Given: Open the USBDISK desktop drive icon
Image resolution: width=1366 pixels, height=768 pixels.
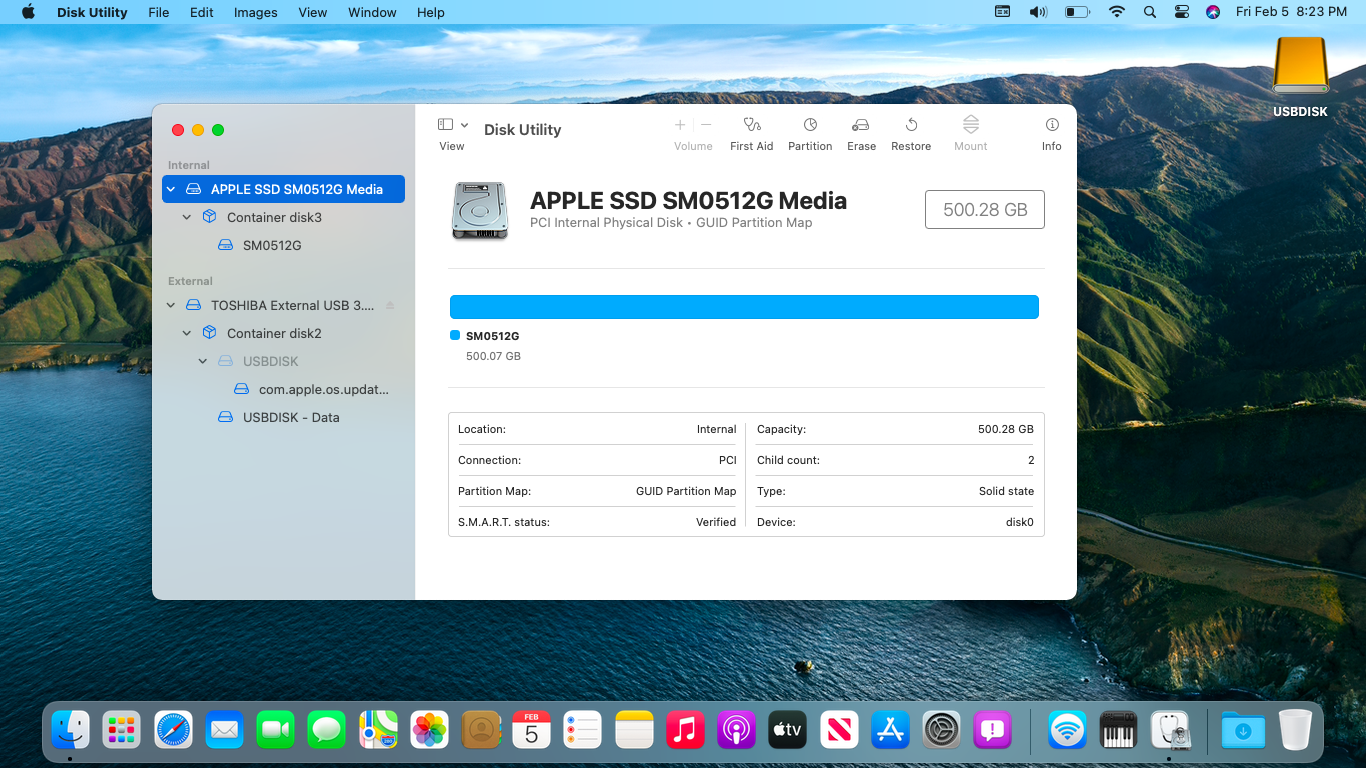Looking at the screenshot, I should tap(1300, 68).
